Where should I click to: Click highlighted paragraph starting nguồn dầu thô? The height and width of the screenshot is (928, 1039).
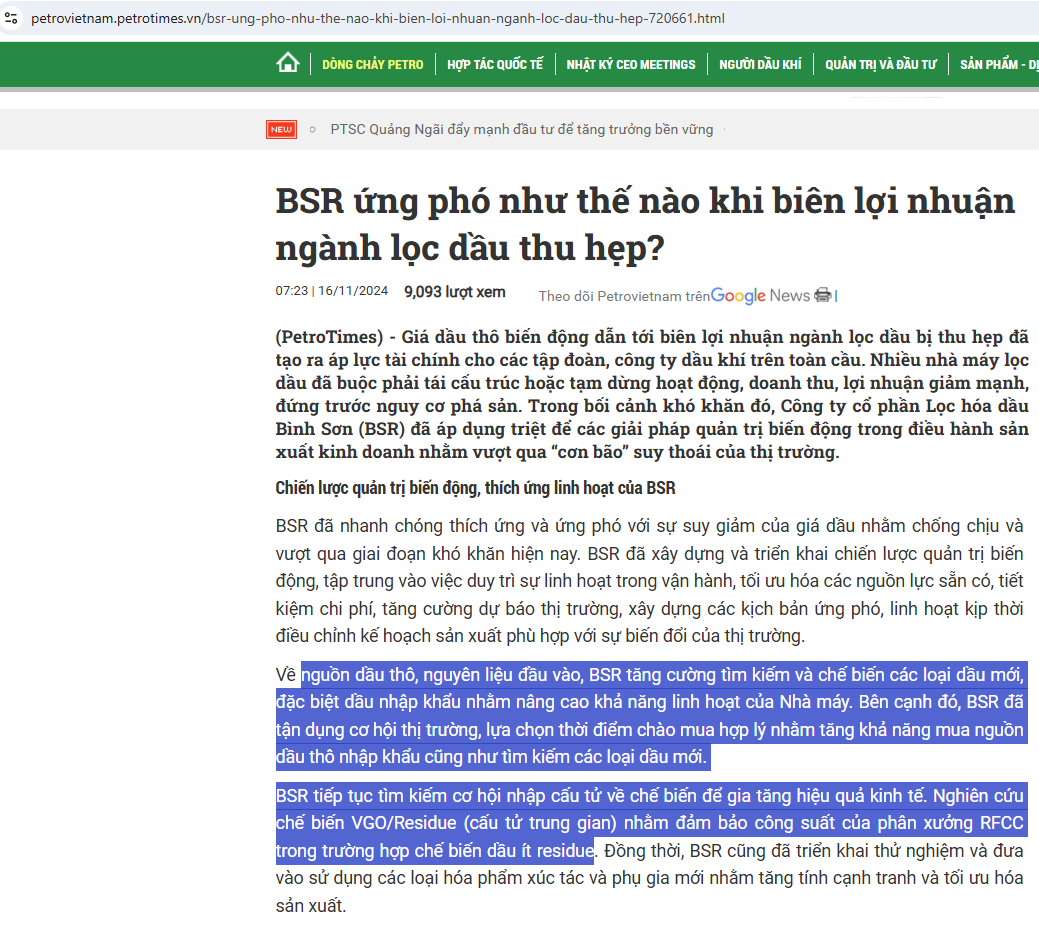[651, 716]
